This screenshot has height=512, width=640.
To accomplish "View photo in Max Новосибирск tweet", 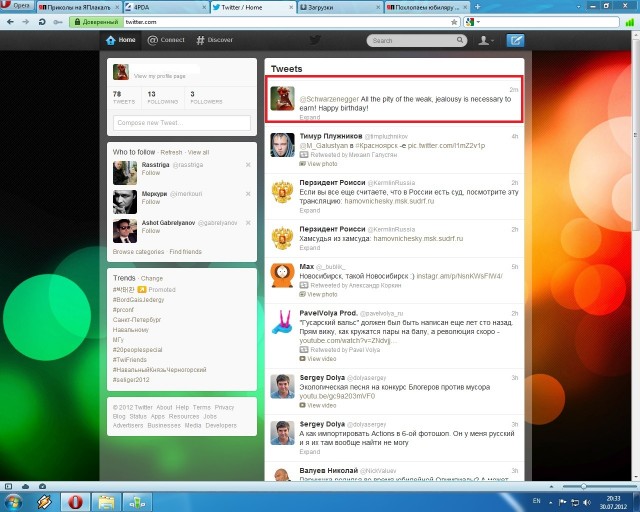I will click(x=318, y=294).
